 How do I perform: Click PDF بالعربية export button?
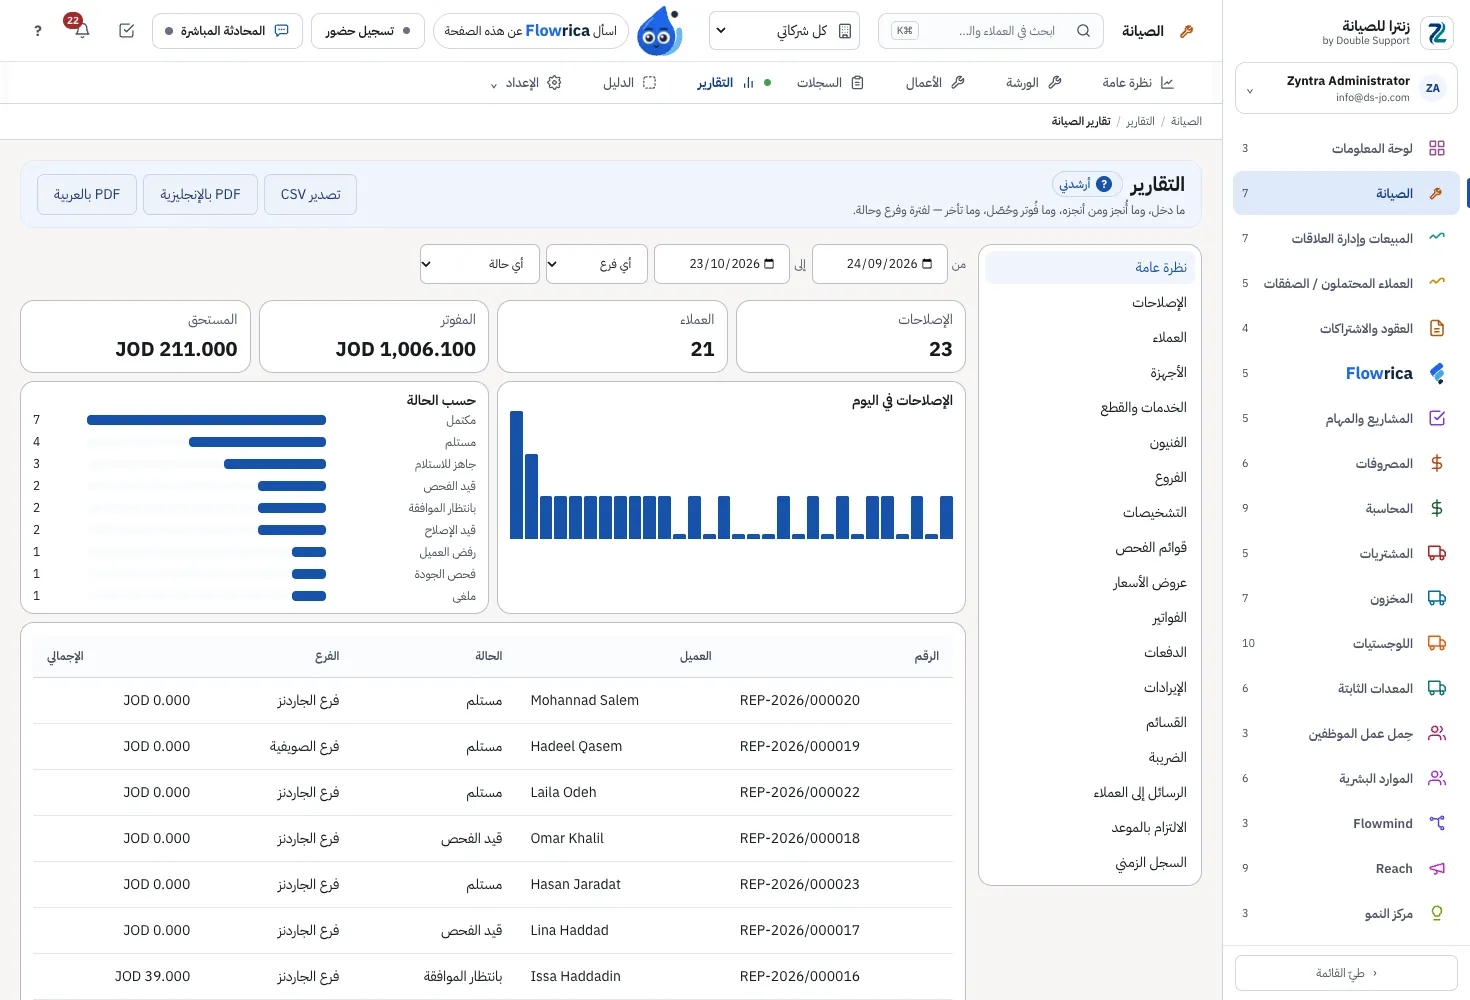click(x=87, y=194)
